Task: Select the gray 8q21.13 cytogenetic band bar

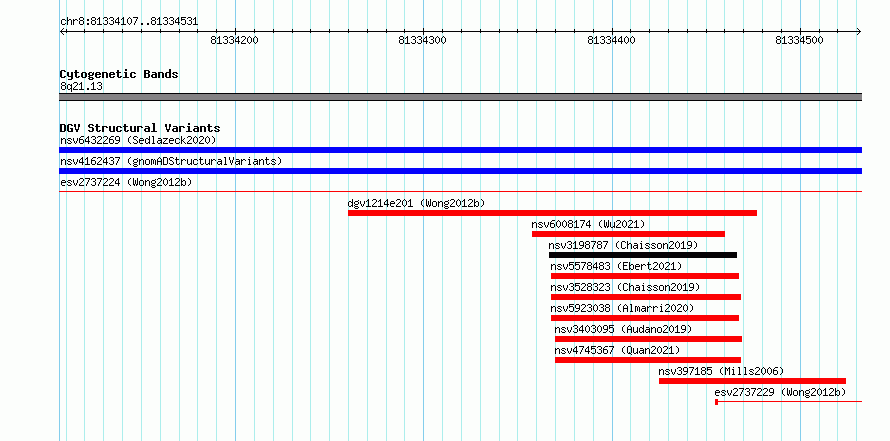Action: pyautogui.click(x=460, y=97)
